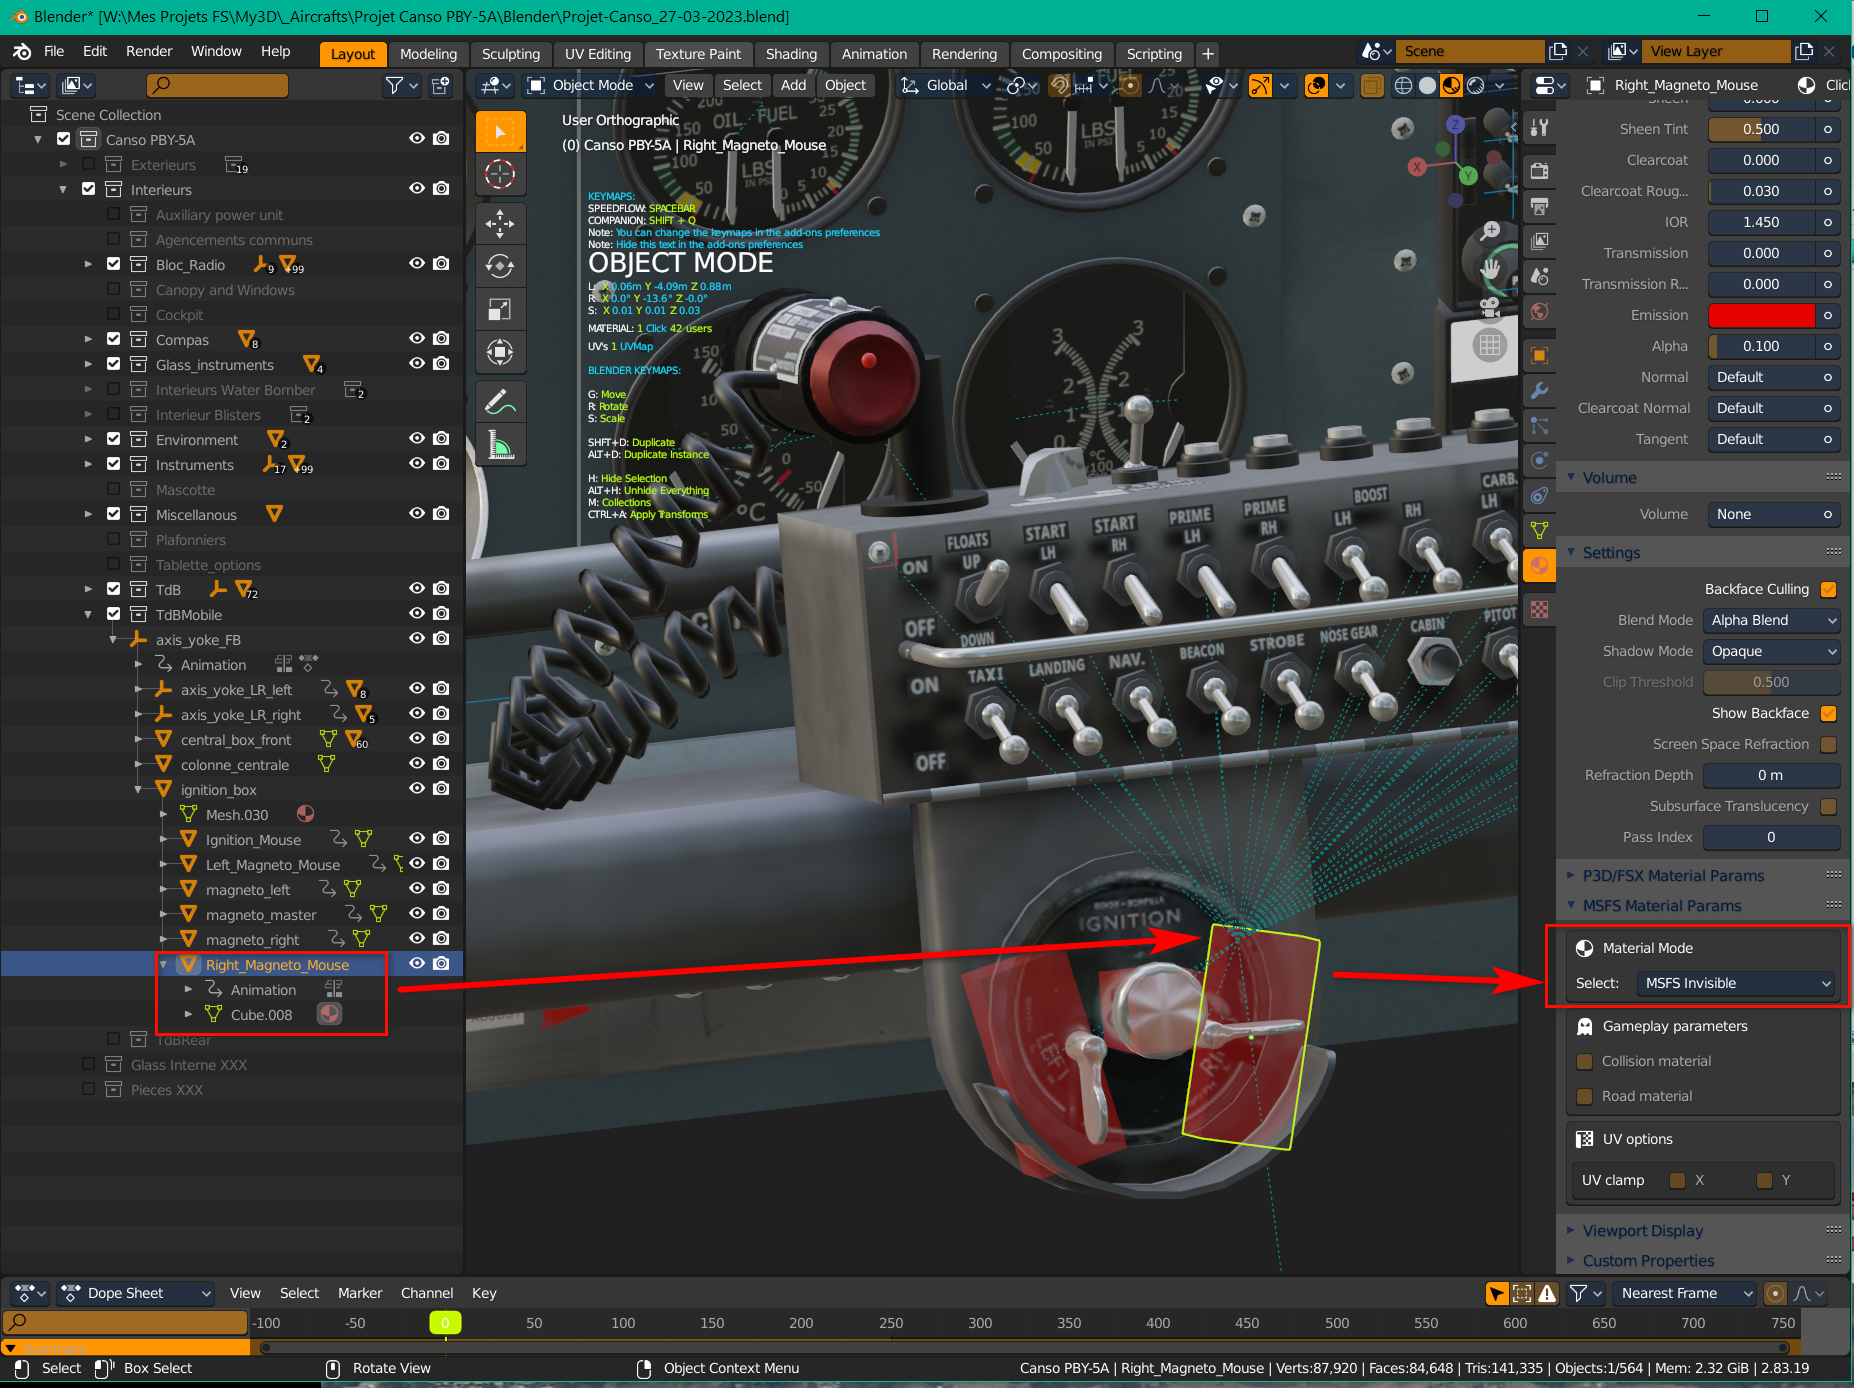1854x1388 pixels.
Task: Open the viewport Add menu
Action: (793, 86)
